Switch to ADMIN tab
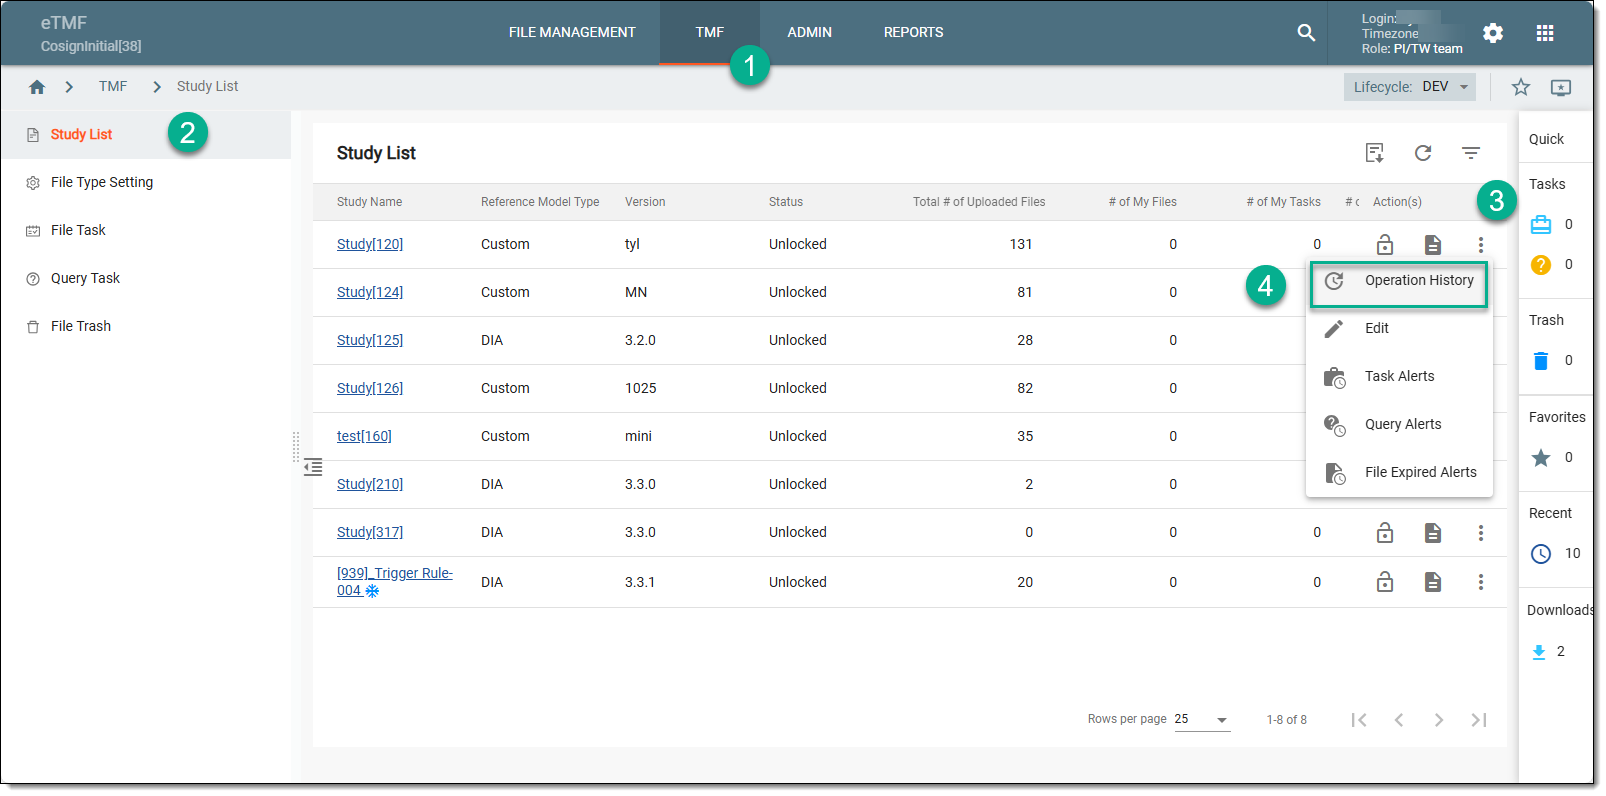Image resolution: width=1606 pixels, height=796 pixels. [x=809, y=32]
